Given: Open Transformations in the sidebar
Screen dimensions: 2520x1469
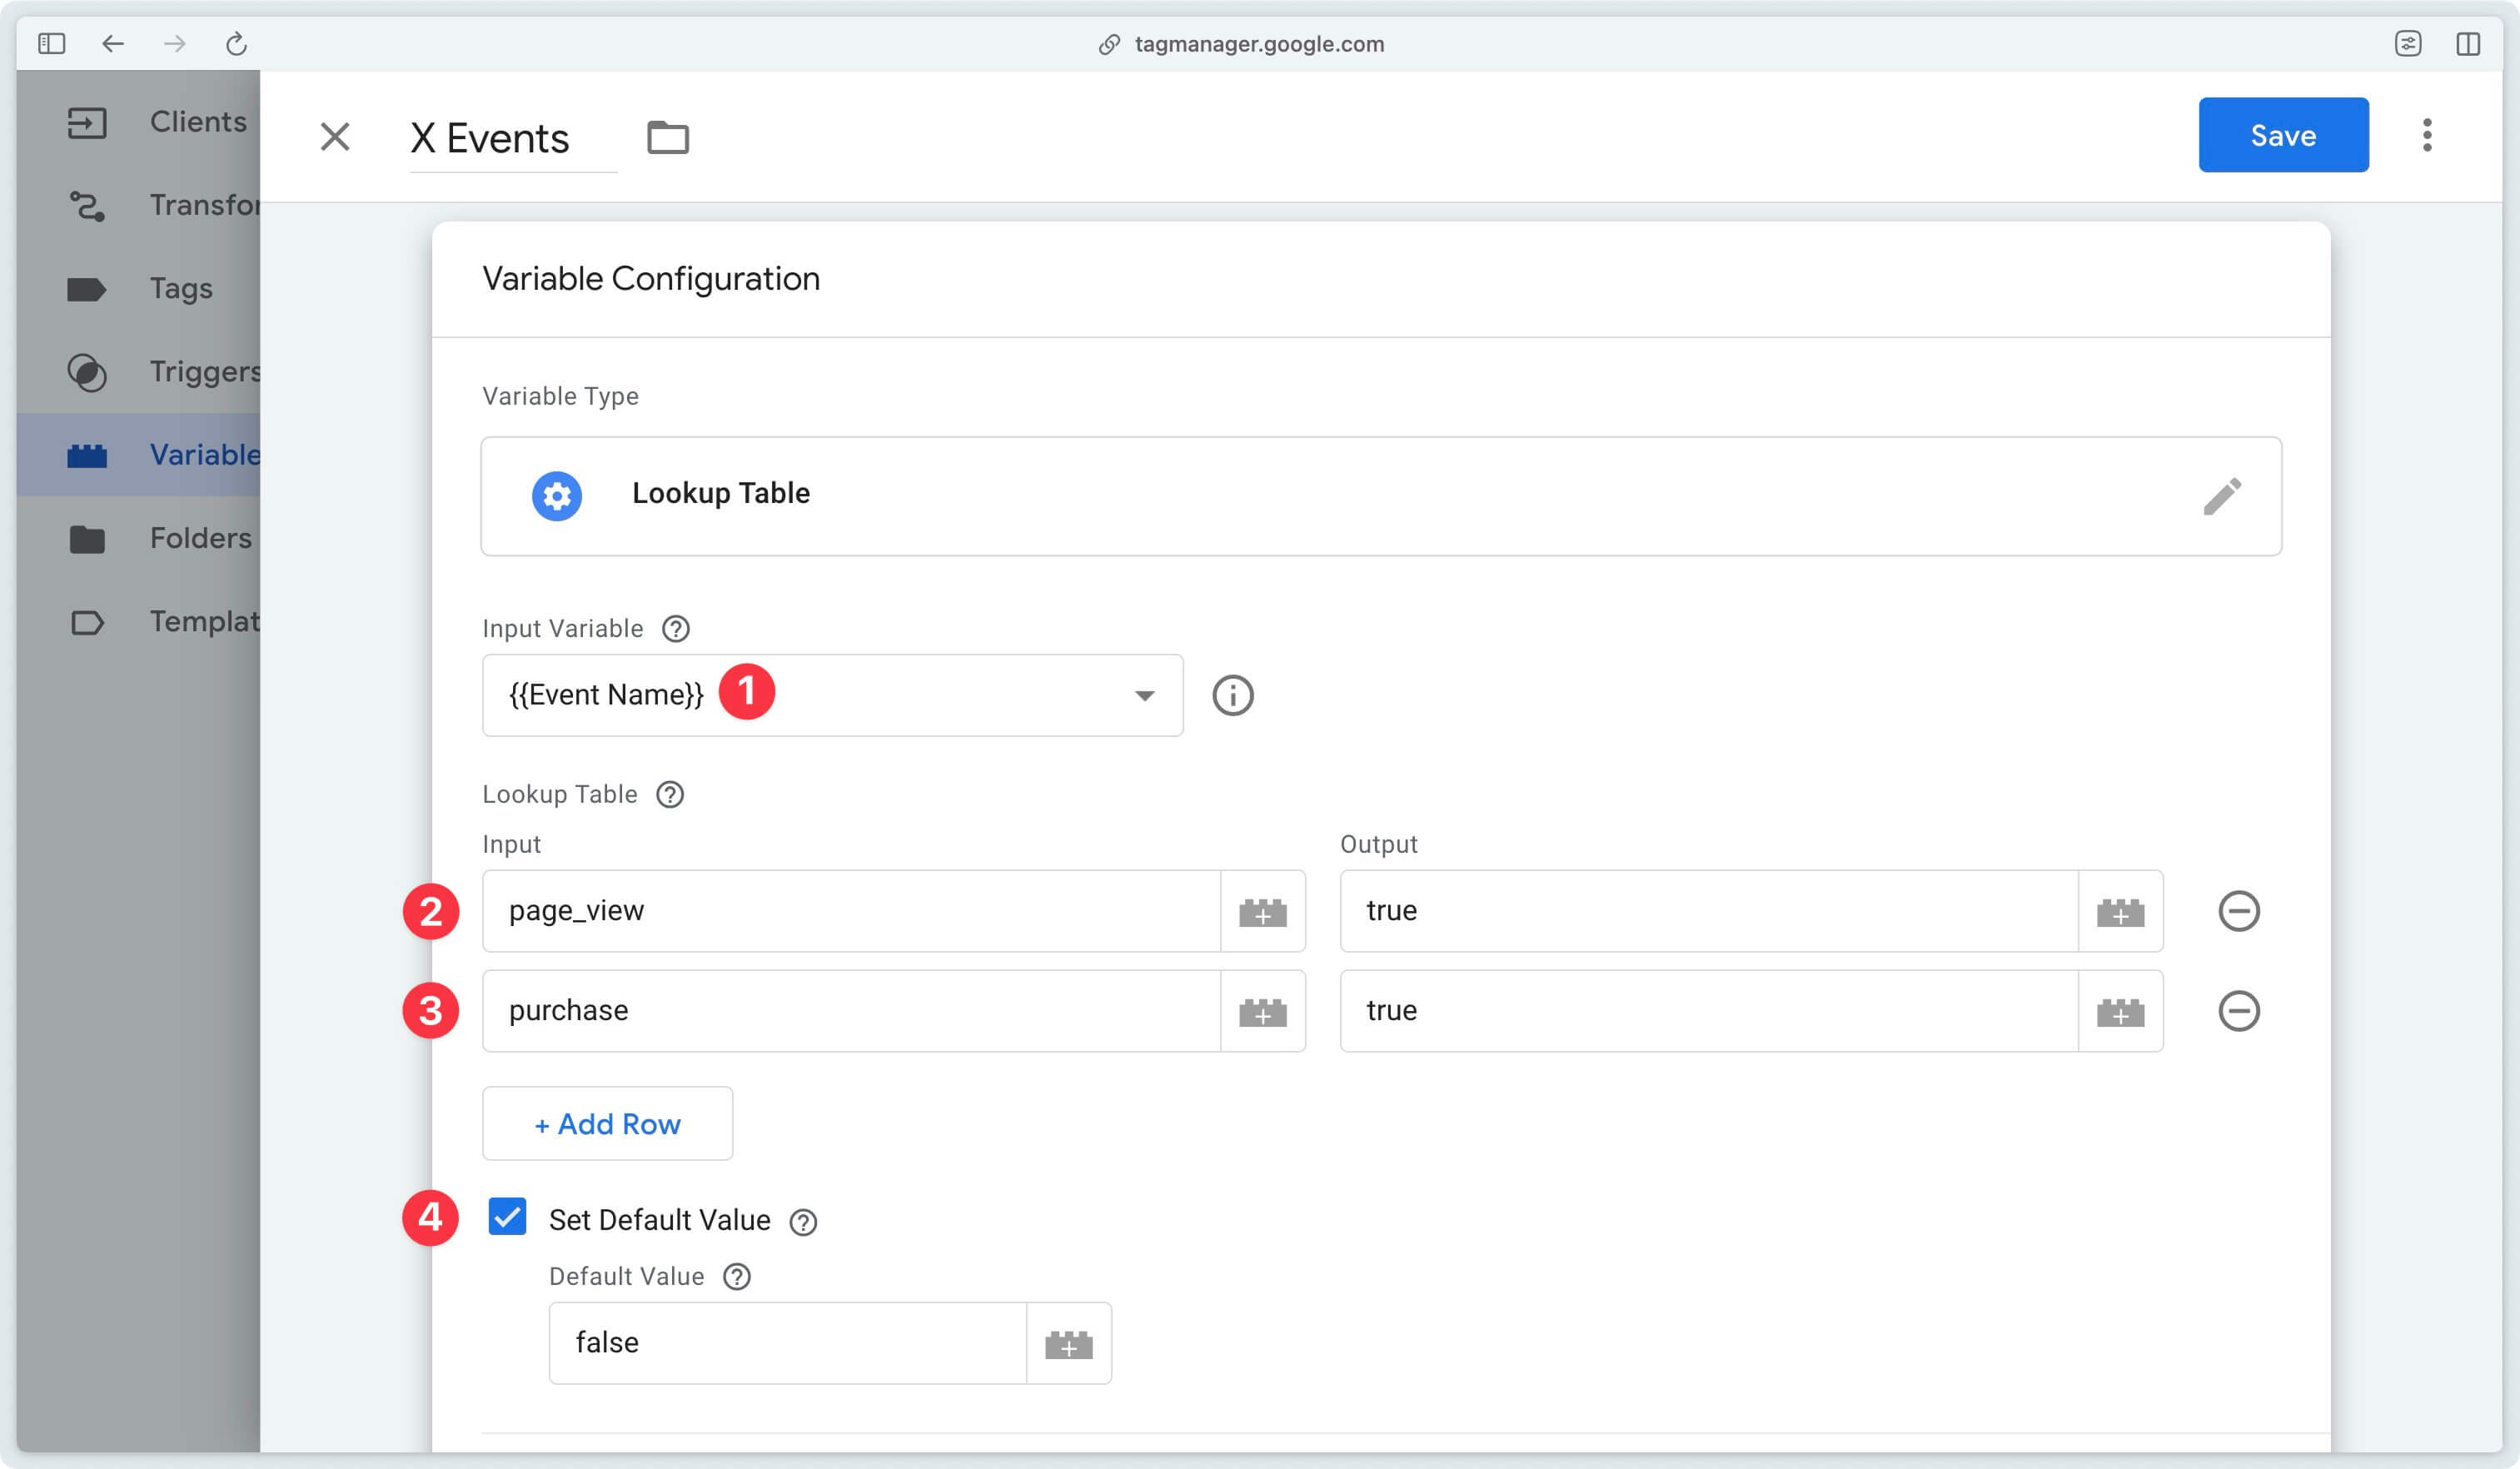Looking at the screenshot, I should pos(140,205).
